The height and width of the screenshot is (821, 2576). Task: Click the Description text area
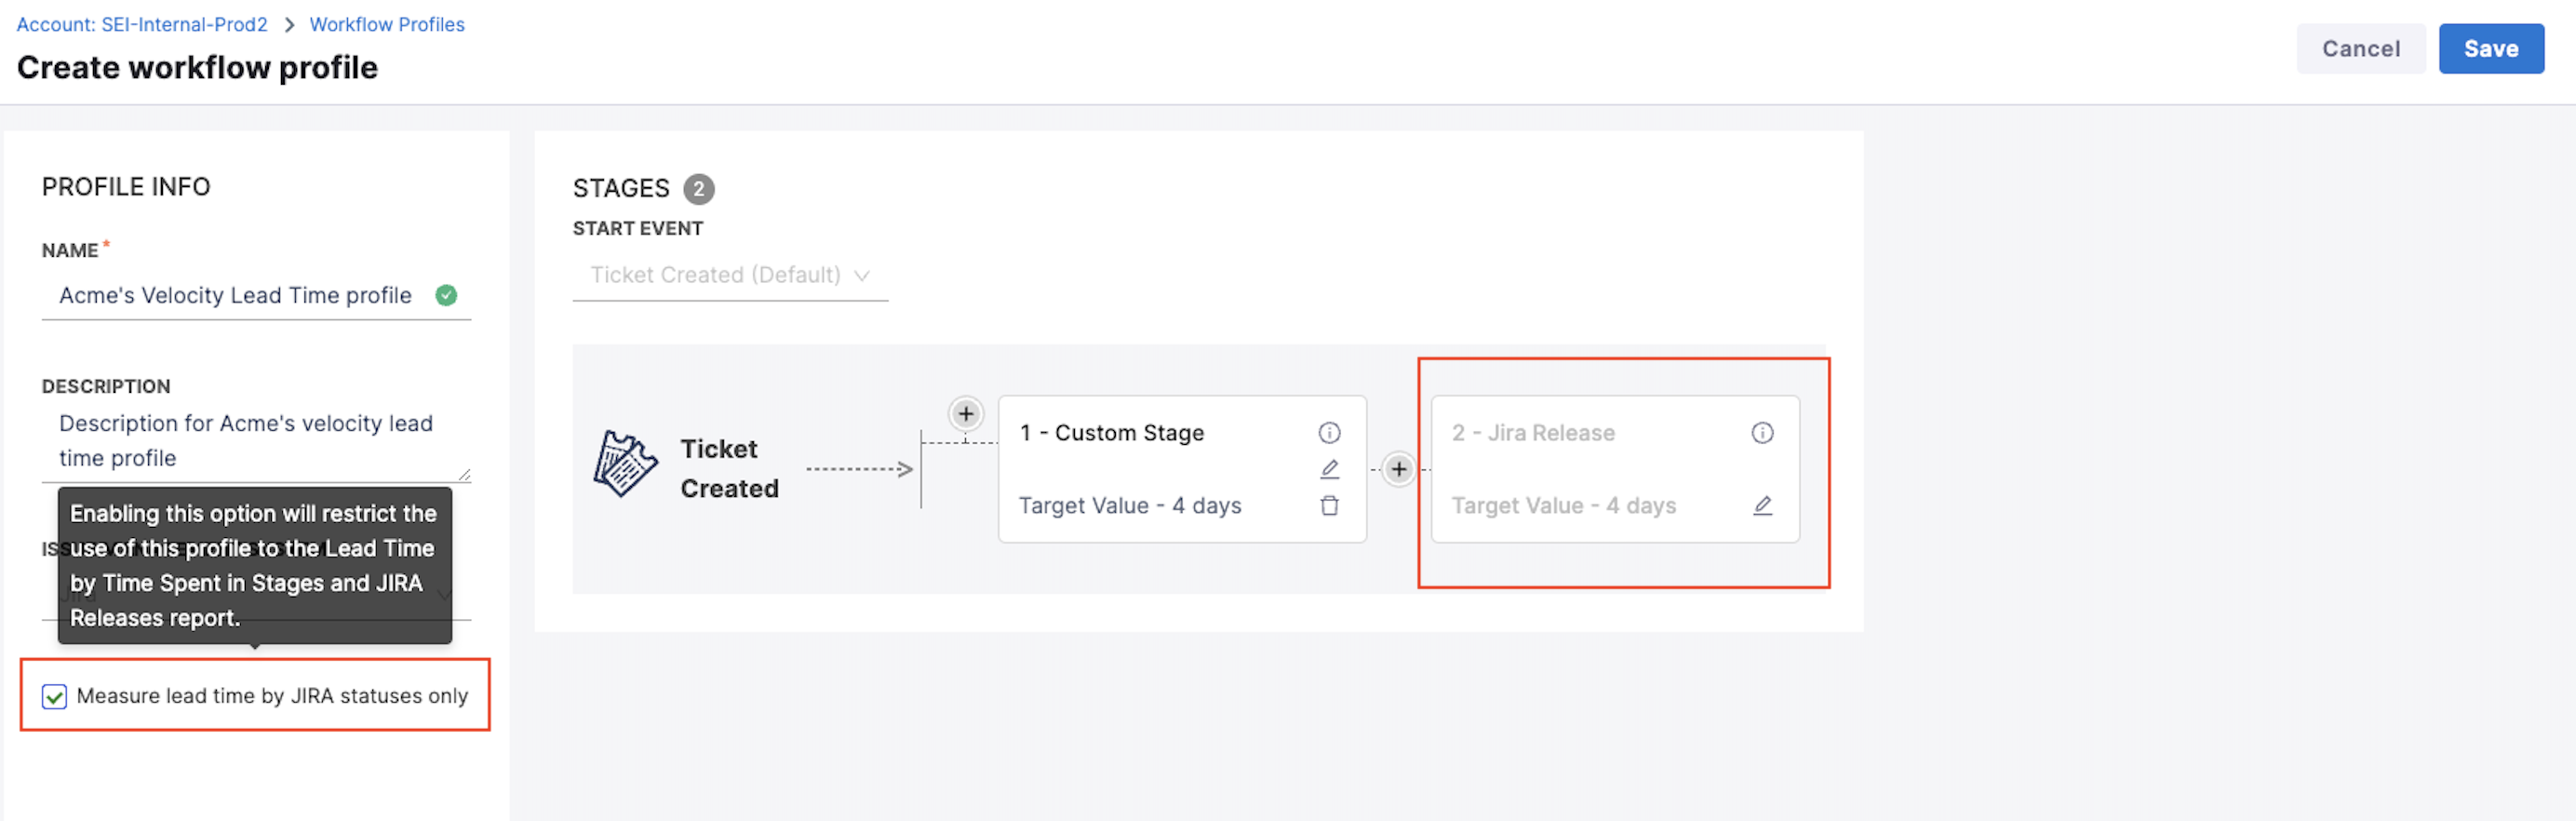pos(250,440)
